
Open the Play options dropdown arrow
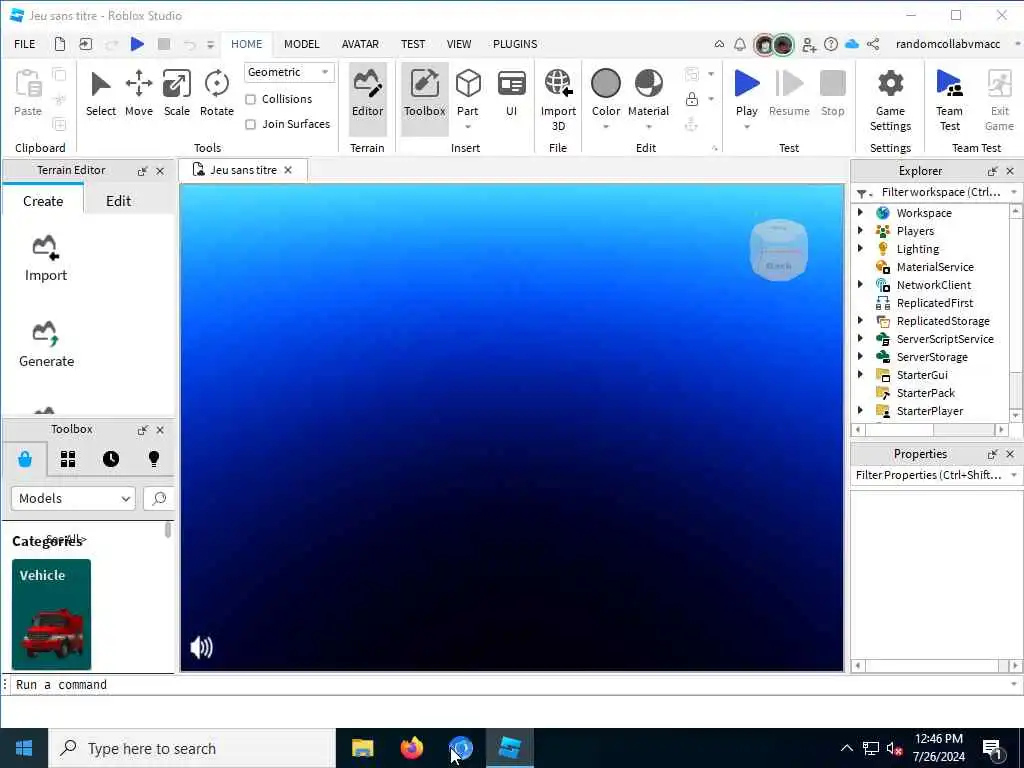point(746,127)
